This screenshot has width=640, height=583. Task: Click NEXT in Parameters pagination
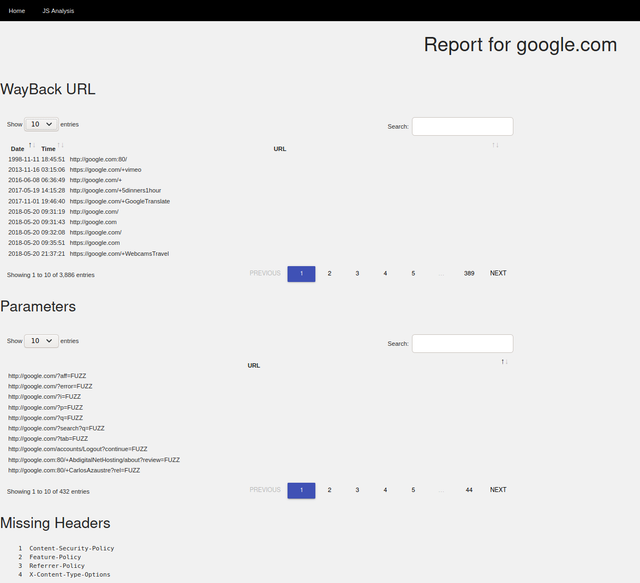click(x=498, y=490)
